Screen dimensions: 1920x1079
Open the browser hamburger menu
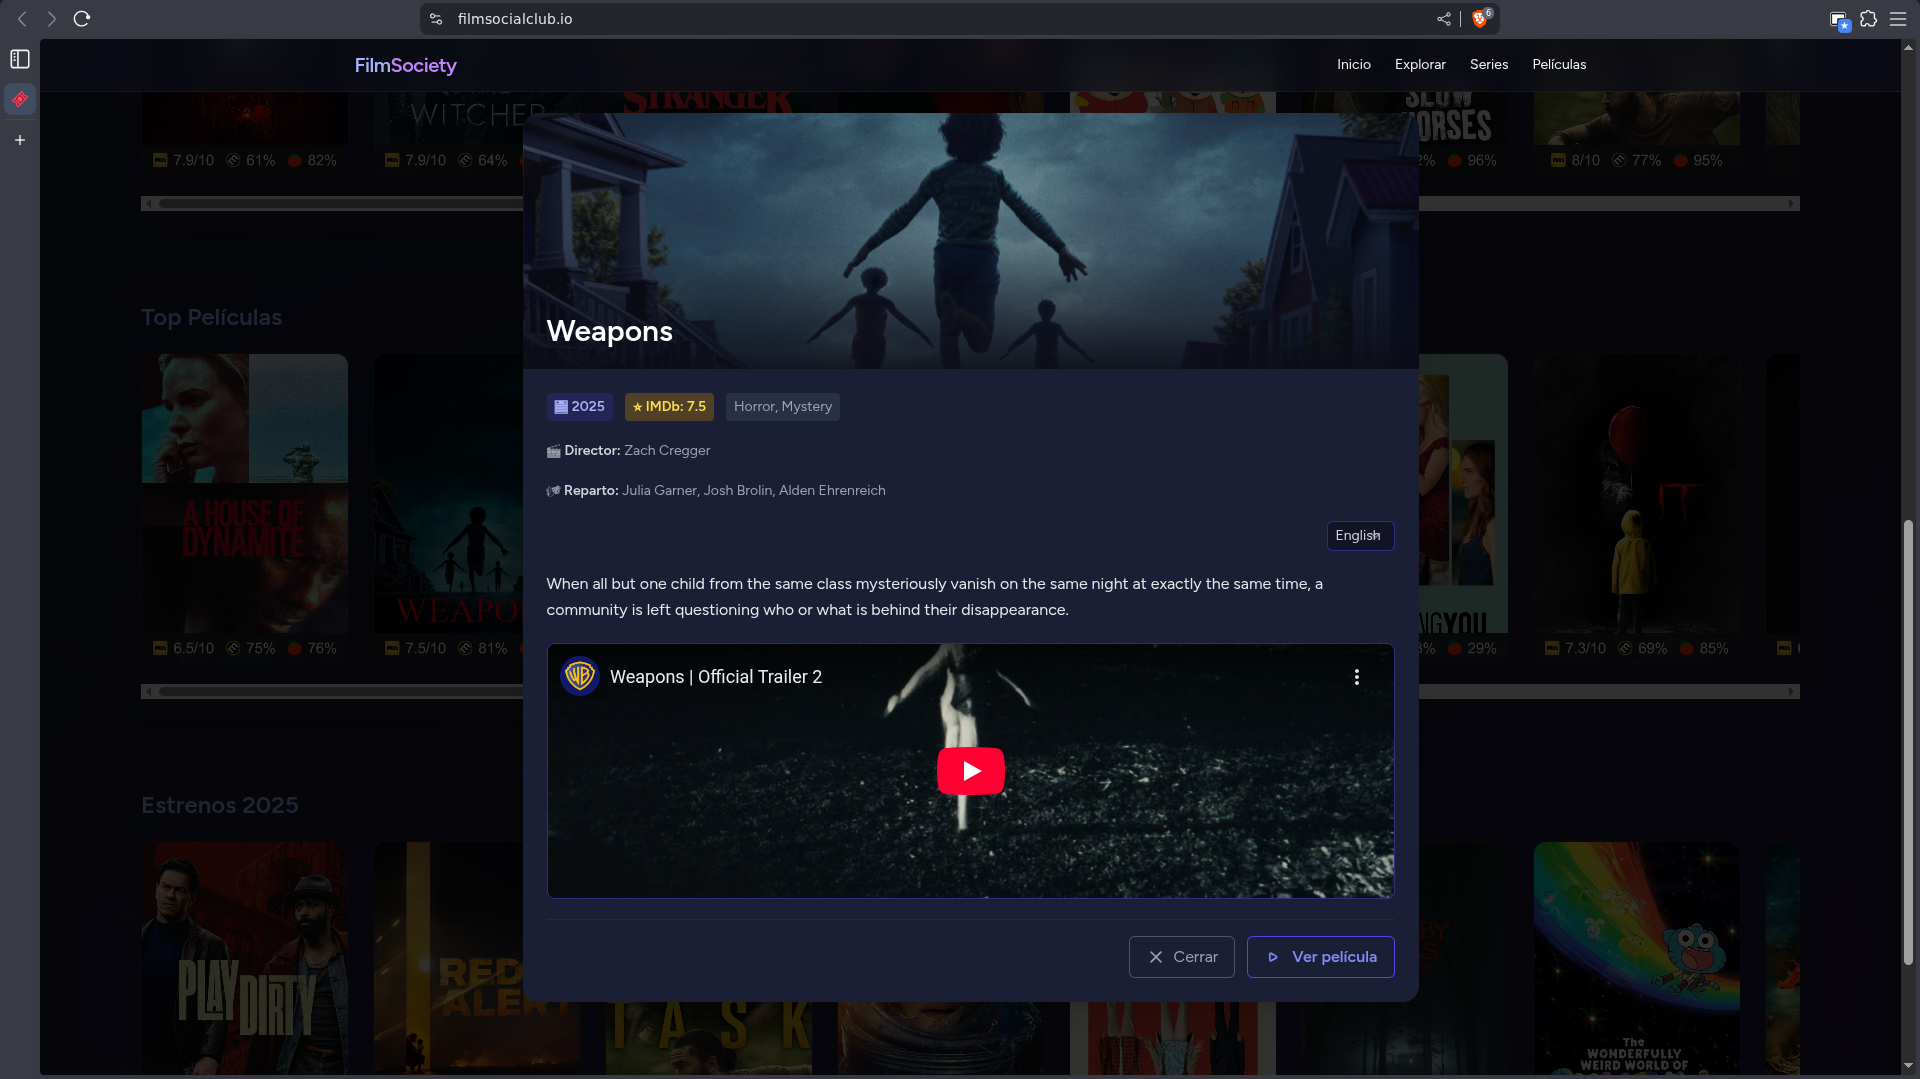click(x=1897, y=19)
